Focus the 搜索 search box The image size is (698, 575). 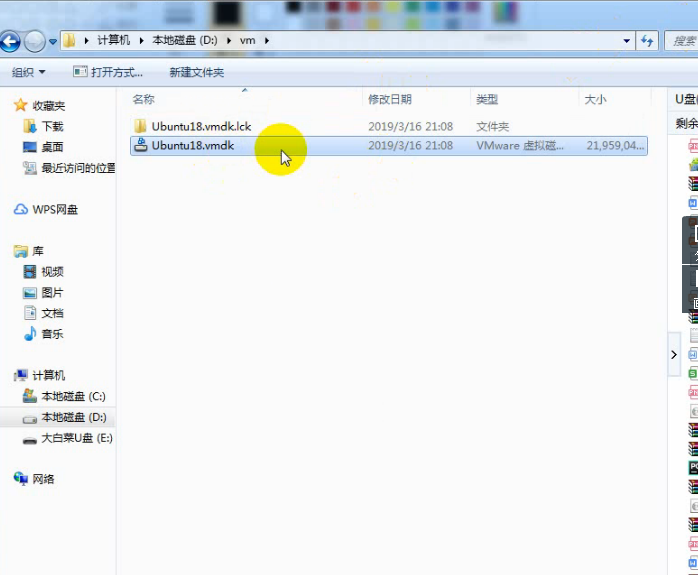682,41
